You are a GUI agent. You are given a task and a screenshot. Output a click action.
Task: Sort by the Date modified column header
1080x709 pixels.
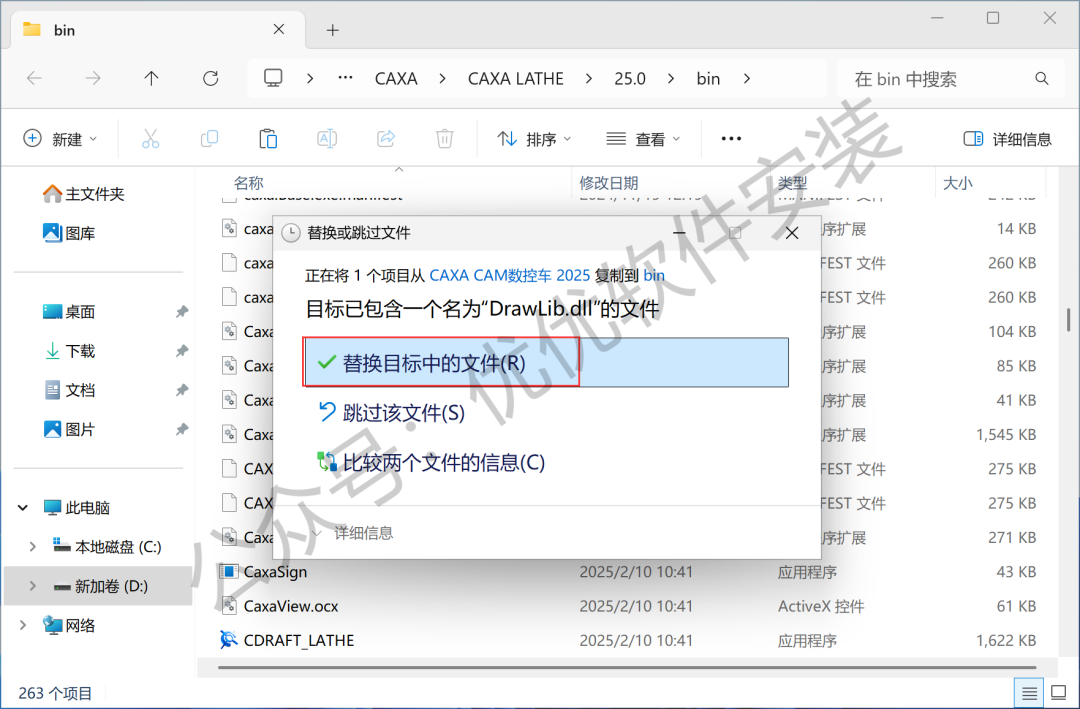coord(609,183)
